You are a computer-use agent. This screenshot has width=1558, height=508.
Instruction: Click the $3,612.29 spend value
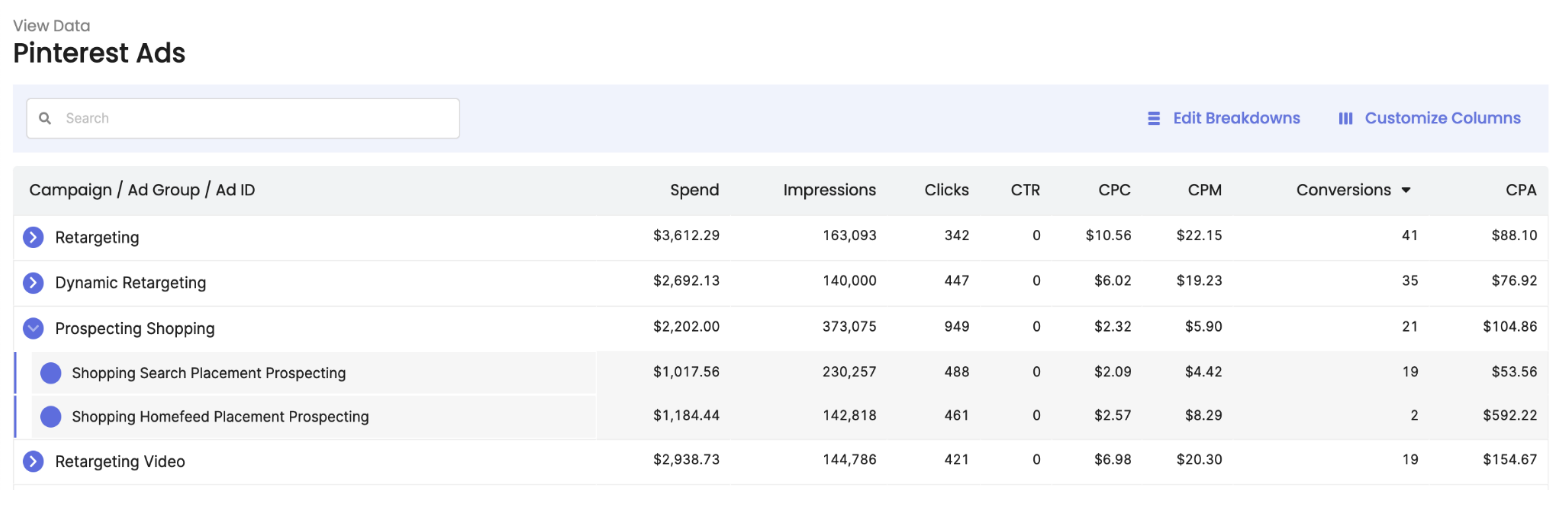pyautogui.click(x=686, y=236)
